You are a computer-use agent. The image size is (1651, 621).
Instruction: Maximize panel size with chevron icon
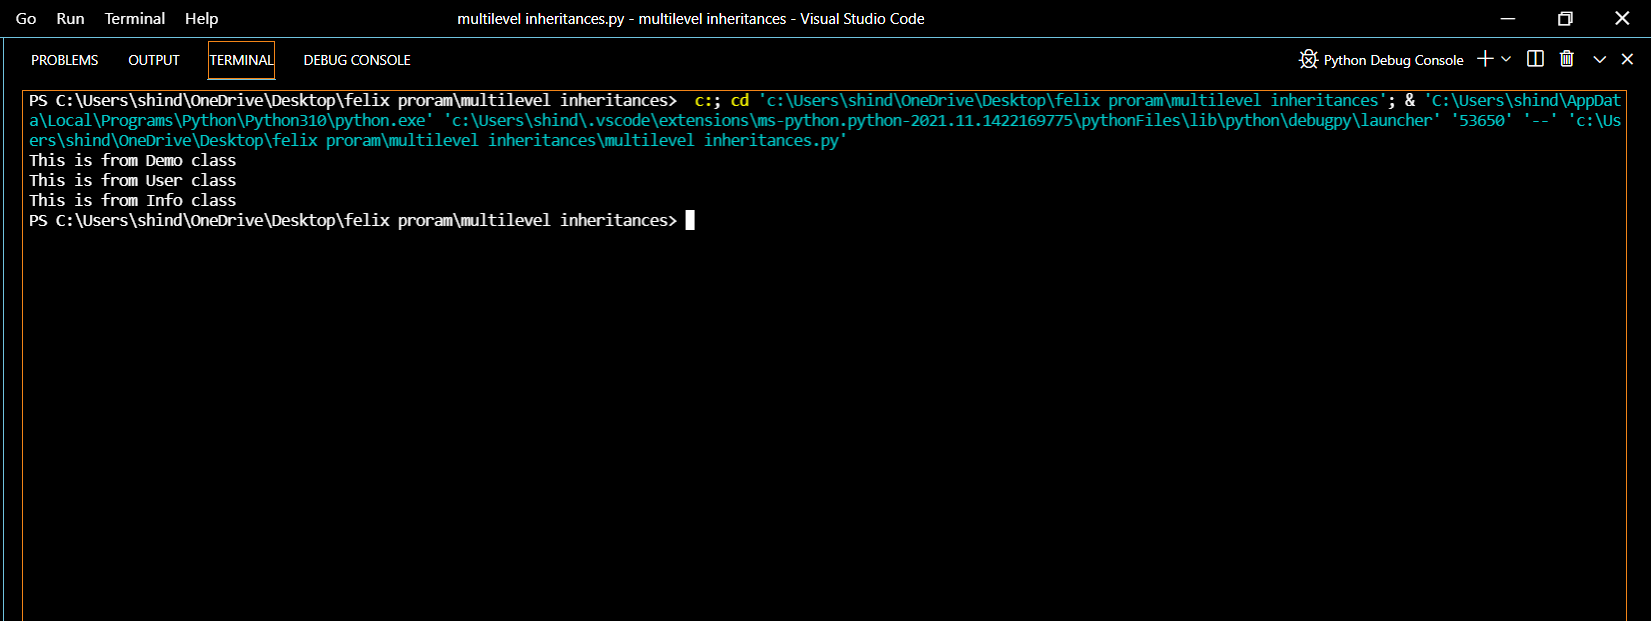(x=1600, y=59)
